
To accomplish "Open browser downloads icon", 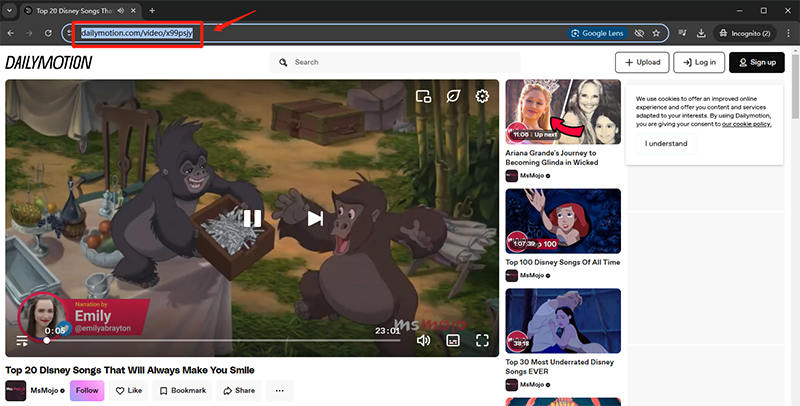I will 700,33.
